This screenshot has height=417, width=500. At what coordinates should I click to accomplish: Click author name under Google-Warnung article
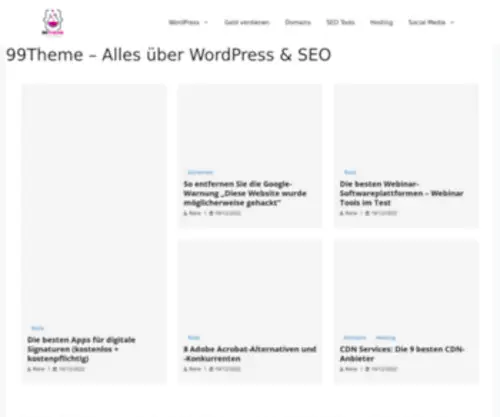pyautogui.click(x=195, y=213)
